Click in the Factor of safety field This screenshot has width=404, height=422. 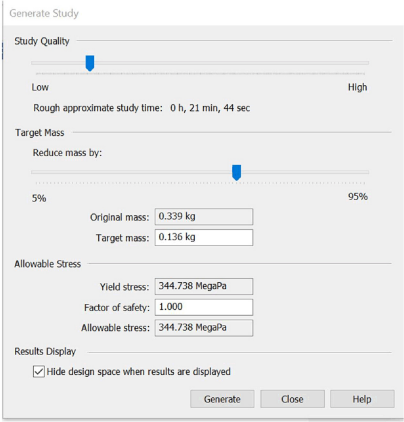point(204,307)
